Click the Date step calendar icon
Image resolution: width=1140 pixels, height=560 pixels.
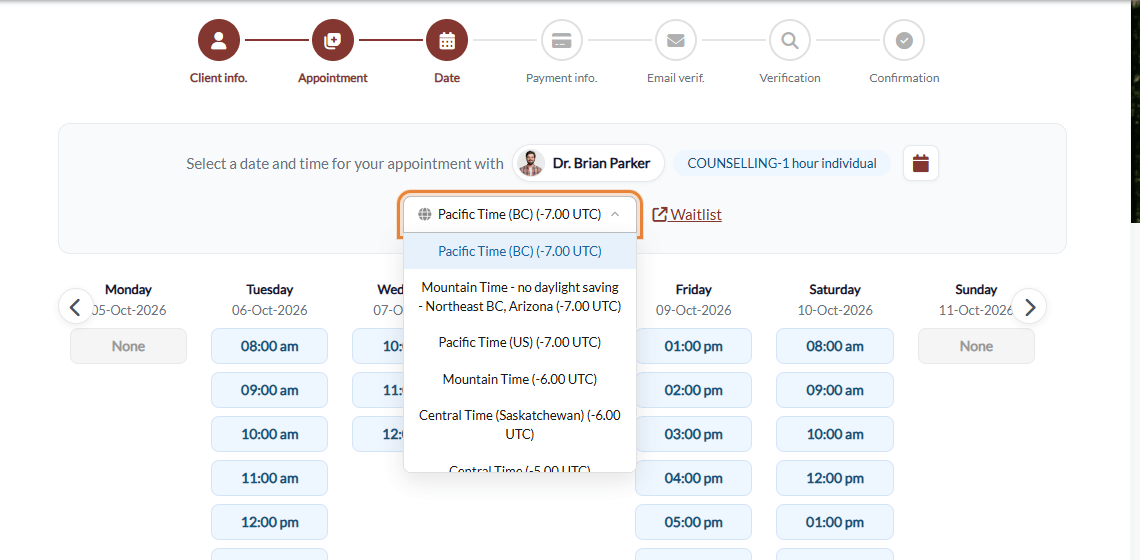click(447, 40)
